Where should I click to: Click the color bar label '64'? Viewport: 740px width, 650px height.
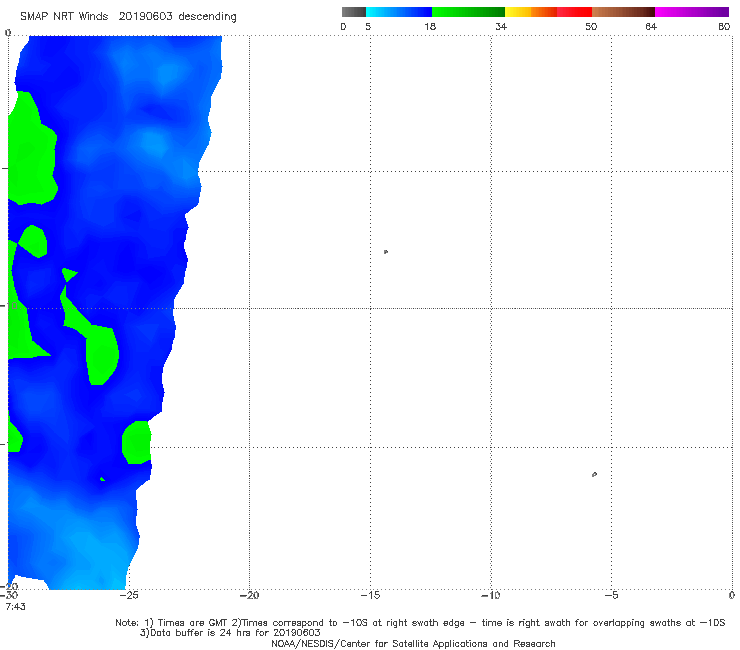[x=651, y=26]
